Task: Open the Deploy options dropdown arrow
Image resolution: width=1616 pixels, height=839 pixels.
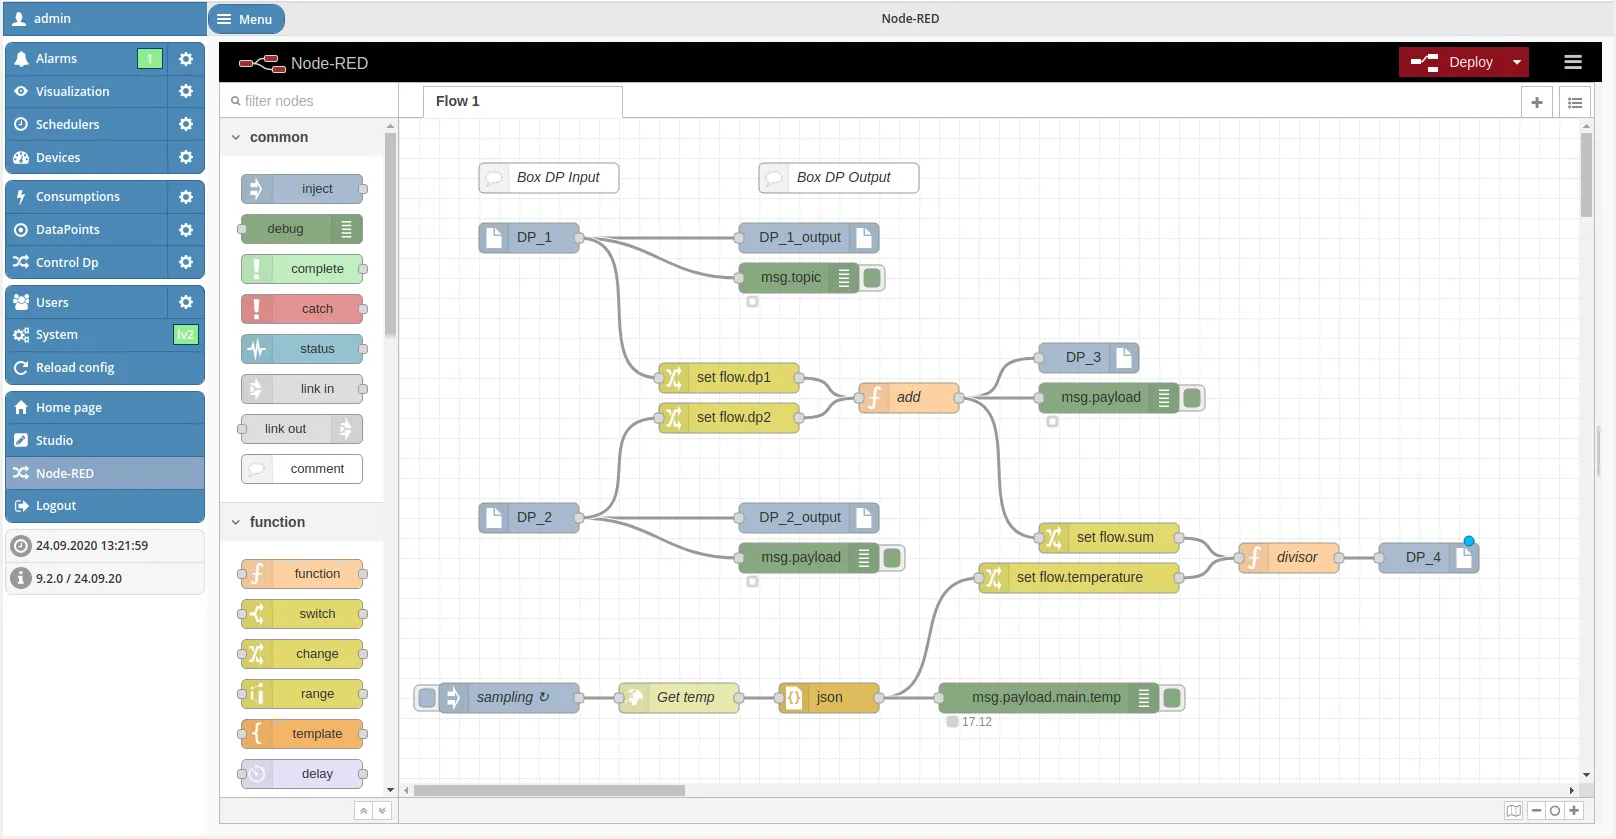Action: 1517,62
